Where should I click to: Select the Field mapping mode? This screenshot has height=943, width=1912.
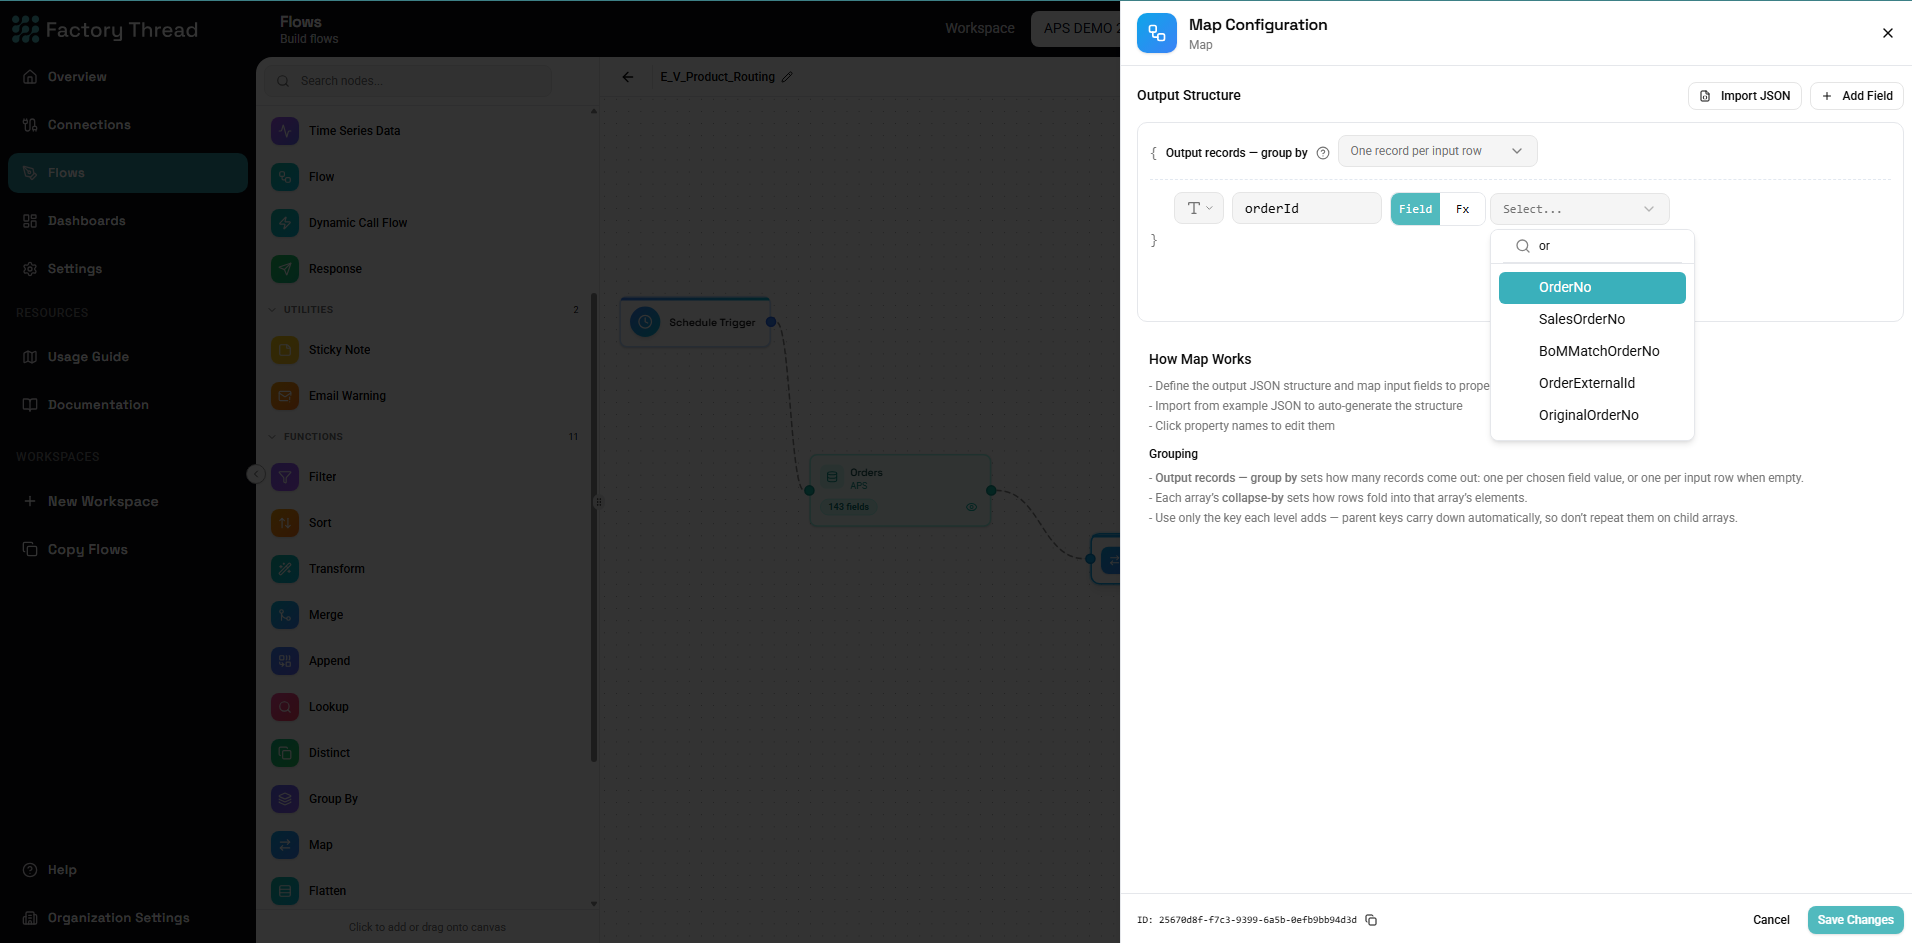[1415, 209]
